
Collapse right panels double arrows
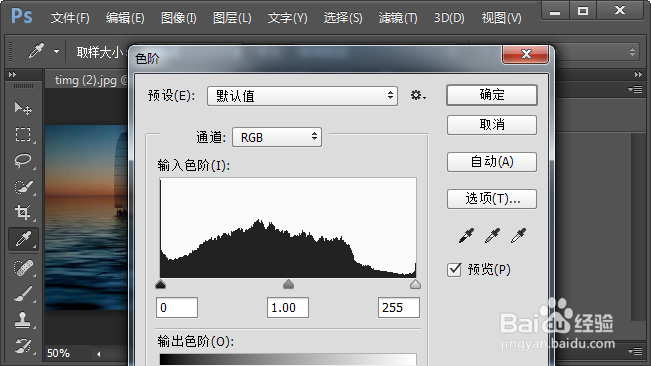(638, 75)
